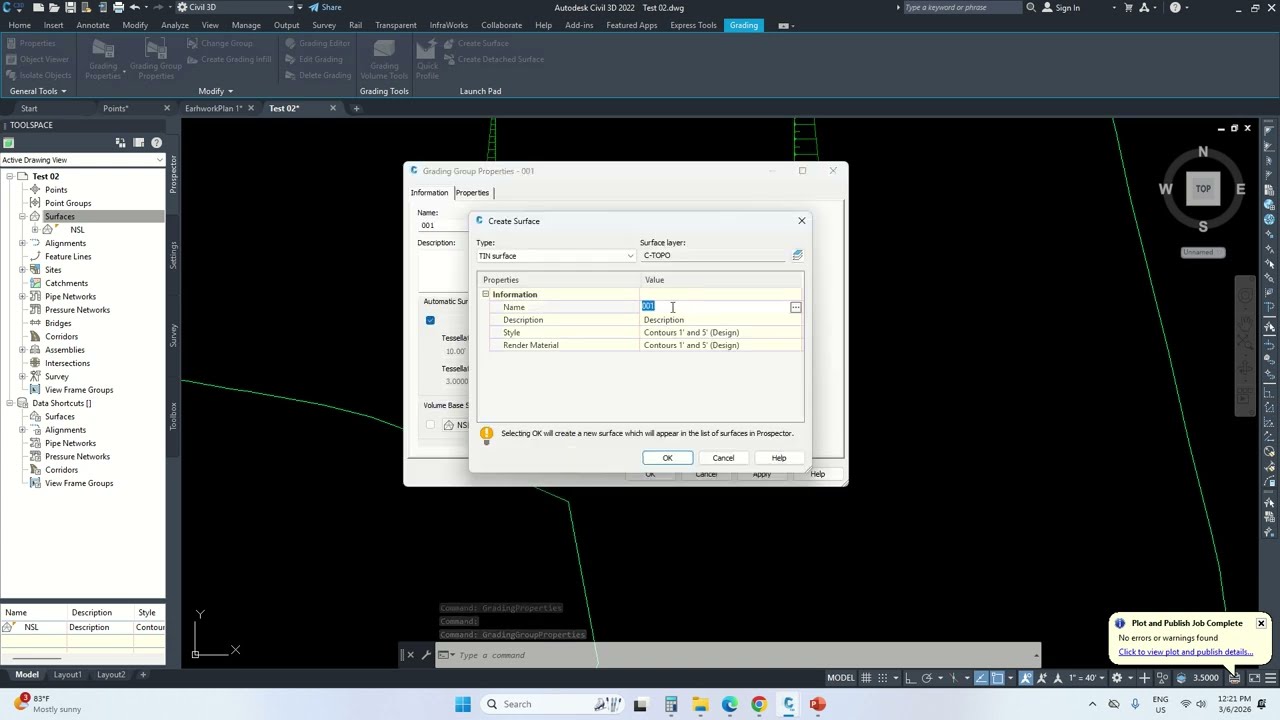Image resolution: width=1280 pixels, height=720 pixels.
Task: Open the Active Drawing View dropdown
Action: point(82,160)
